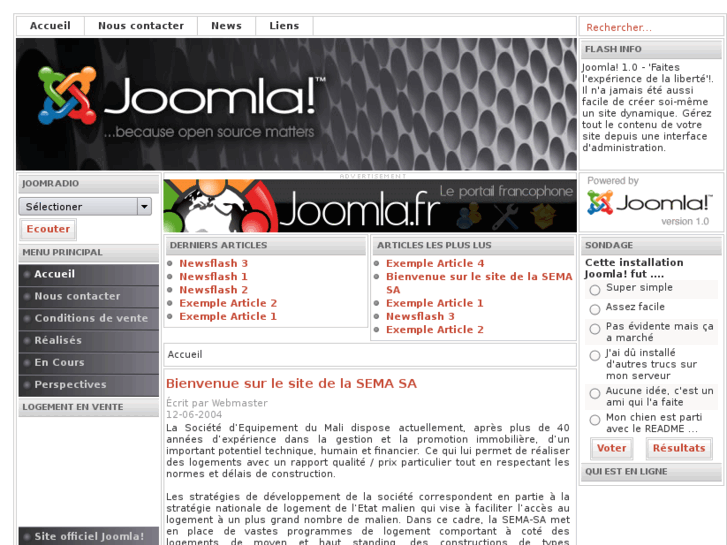Open Exemple Article 2 in Derniers Articles
This screenshot has height=545, width=727.
[228, 303]
